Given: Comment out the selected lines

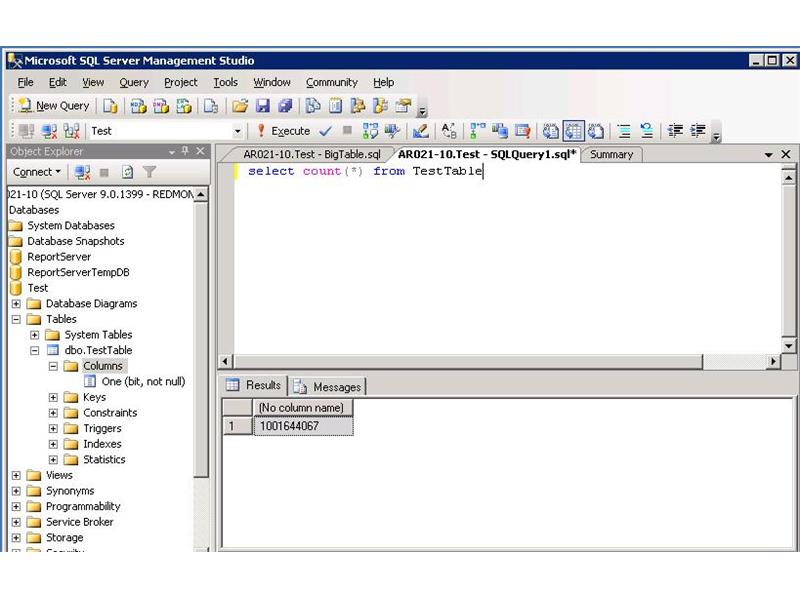Looking at the screenshot, I should click(624, 131).
